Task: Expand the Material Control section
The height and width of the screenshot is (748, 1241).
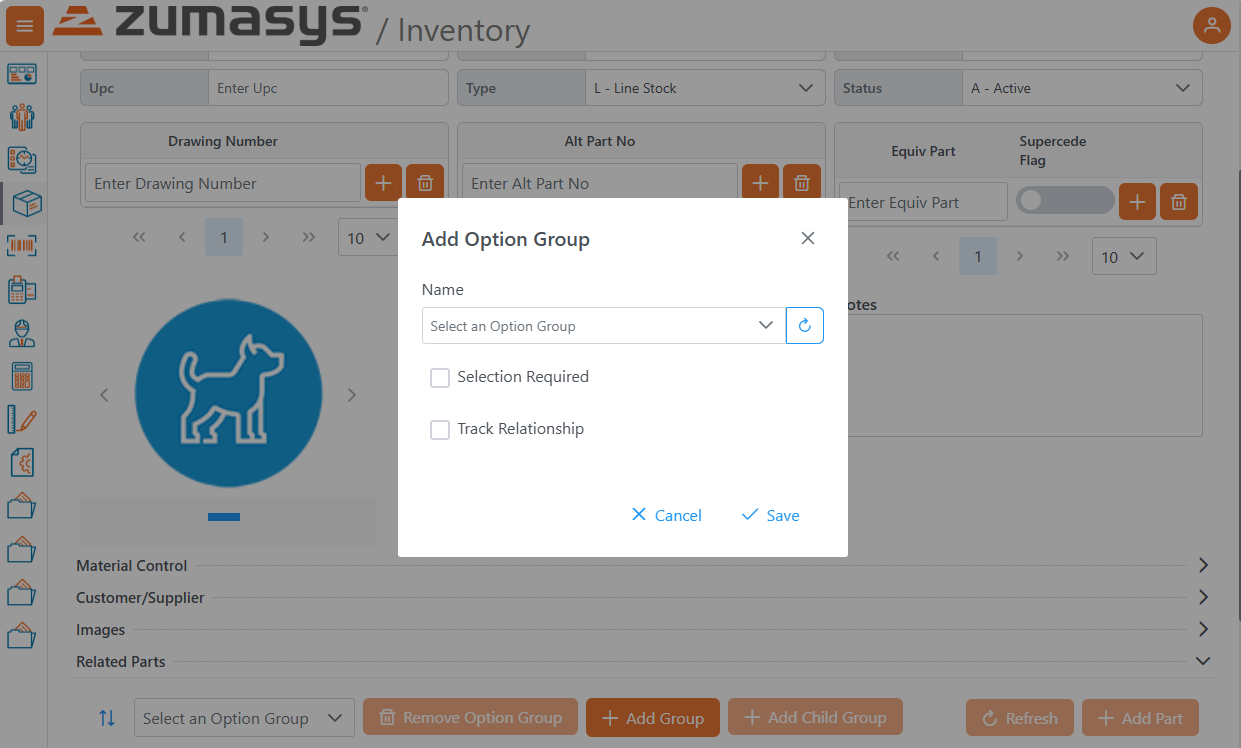Action: [1203, 565]
